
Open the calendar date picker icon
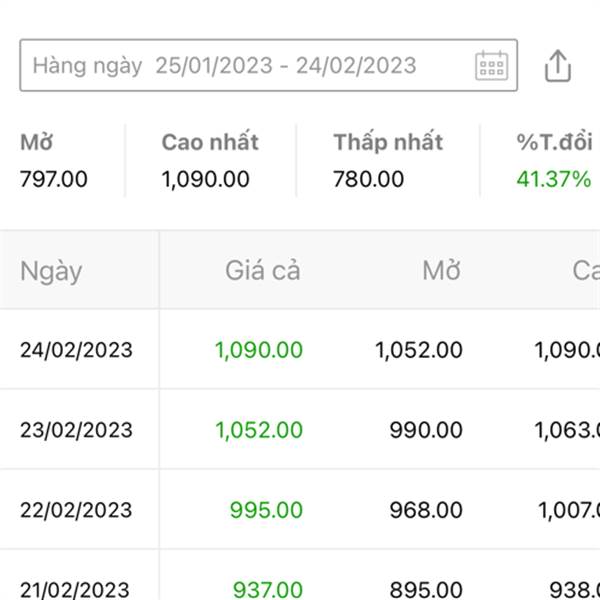[x=491, y=66]
